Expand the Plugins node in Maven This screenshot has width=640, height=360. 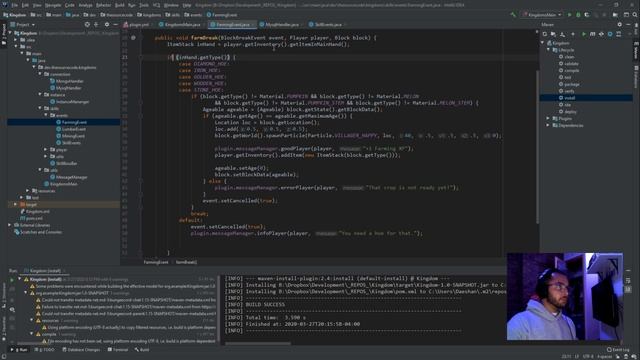tap(549, 118)
